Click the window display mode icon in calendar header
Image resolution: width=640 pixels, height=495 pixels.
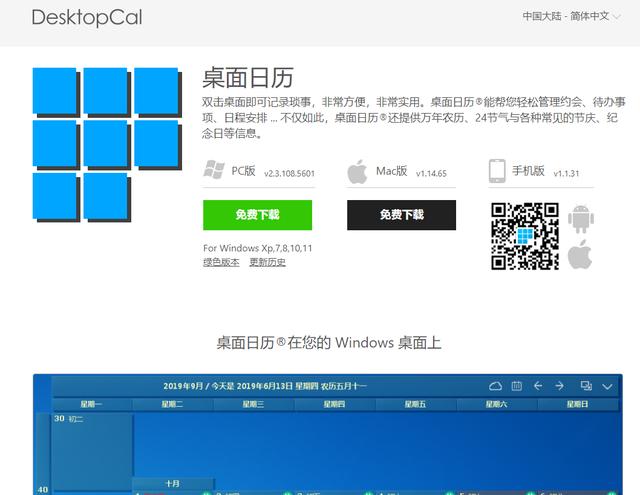pyautogui.click(x=586, y=386)
